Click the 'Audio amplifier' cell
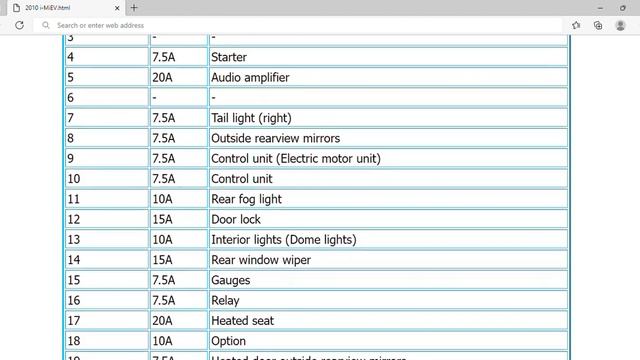This screenshot has height=360, width=640. point(388,78)
